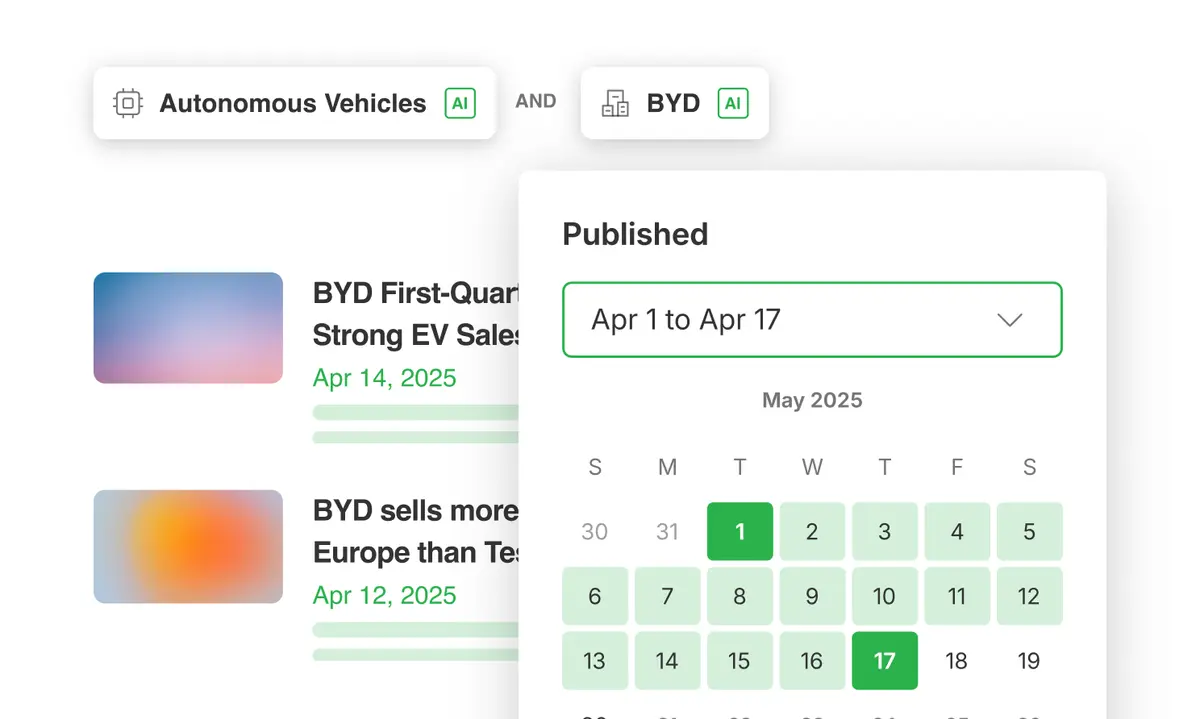Select calendar day 16
Viewport: 1200px width, 719px height.
(x=812, y=661)
